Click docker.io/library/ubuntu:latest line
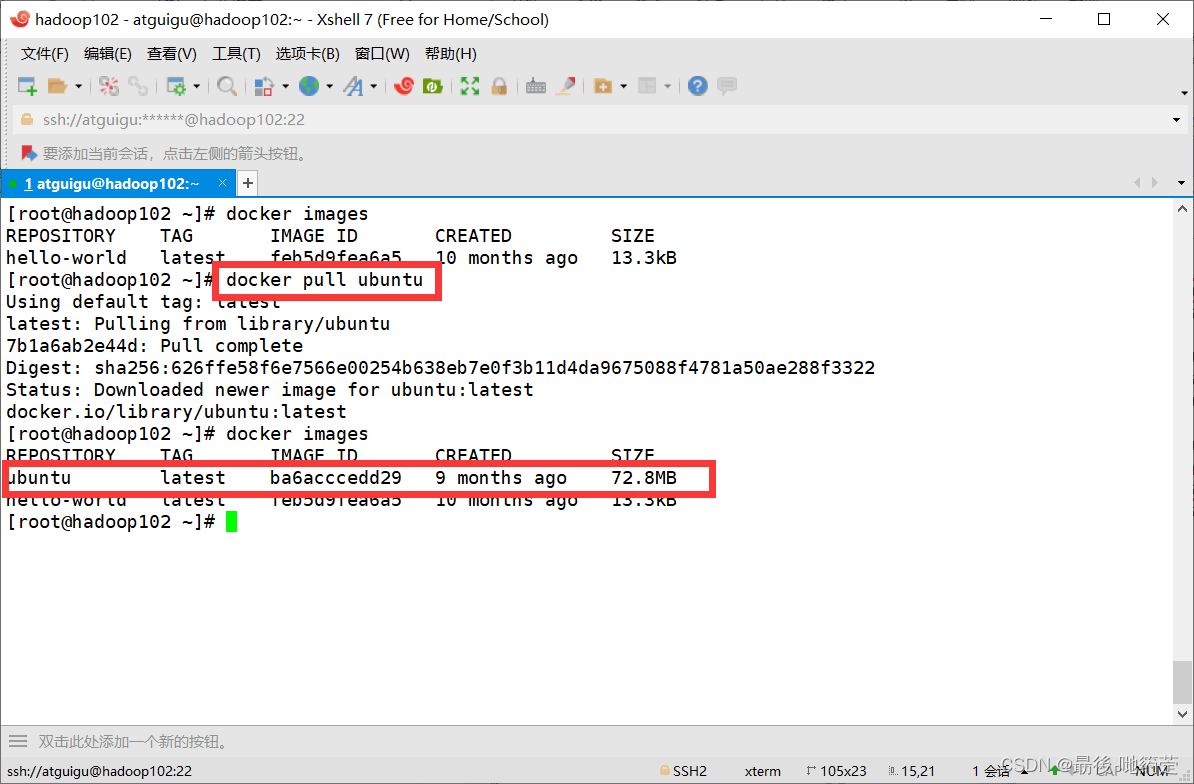 176,412
